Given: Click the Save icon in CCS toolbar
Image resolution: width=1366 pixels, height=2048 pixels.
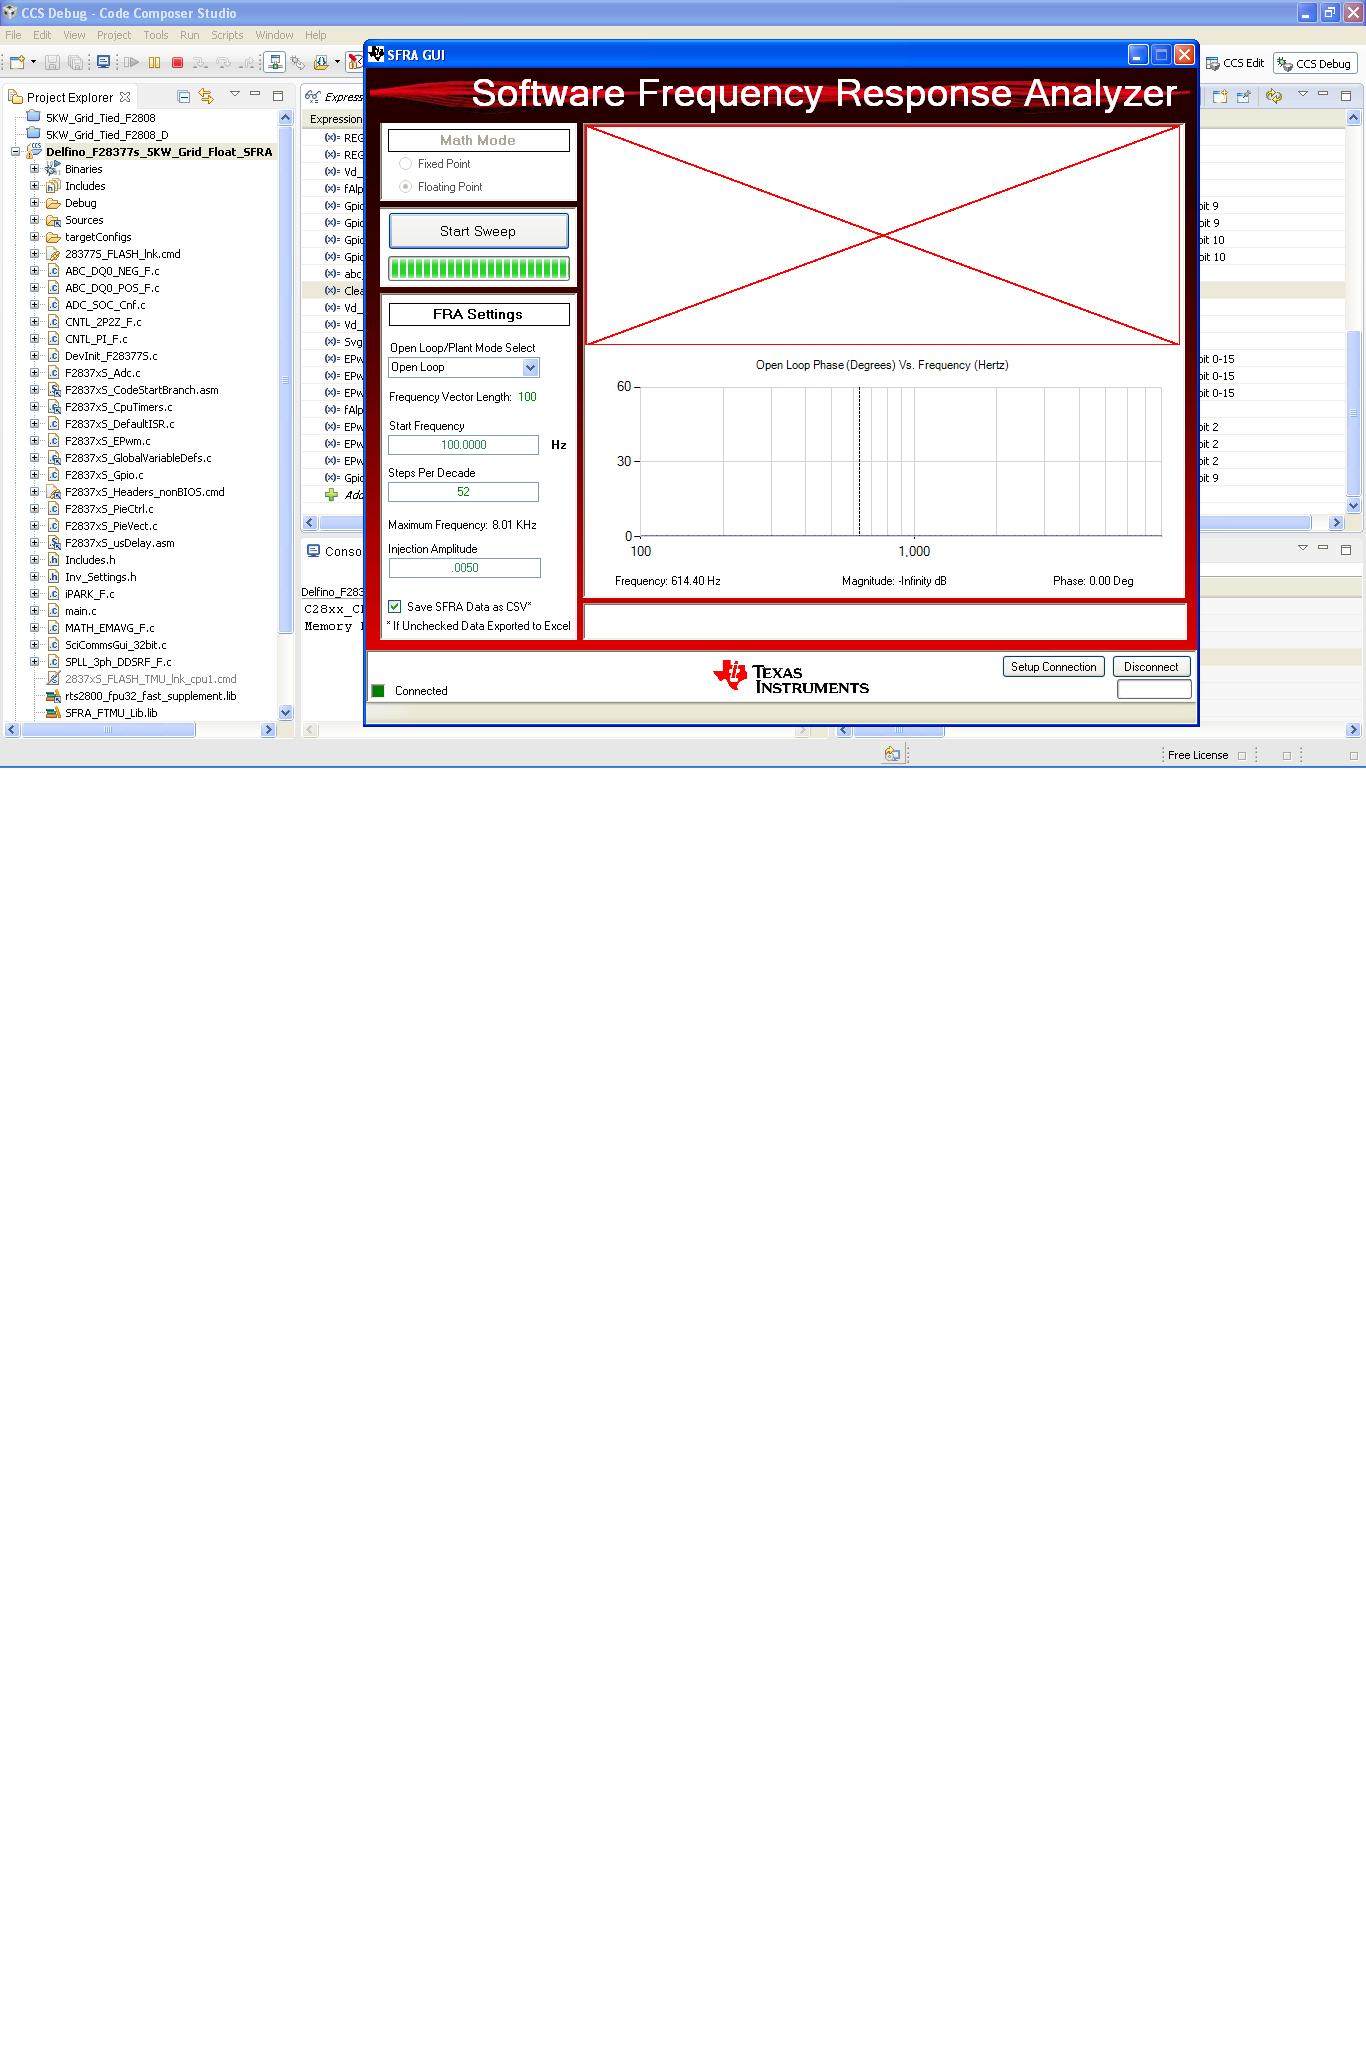Looking at the screenshot, I should pos(53,62).
